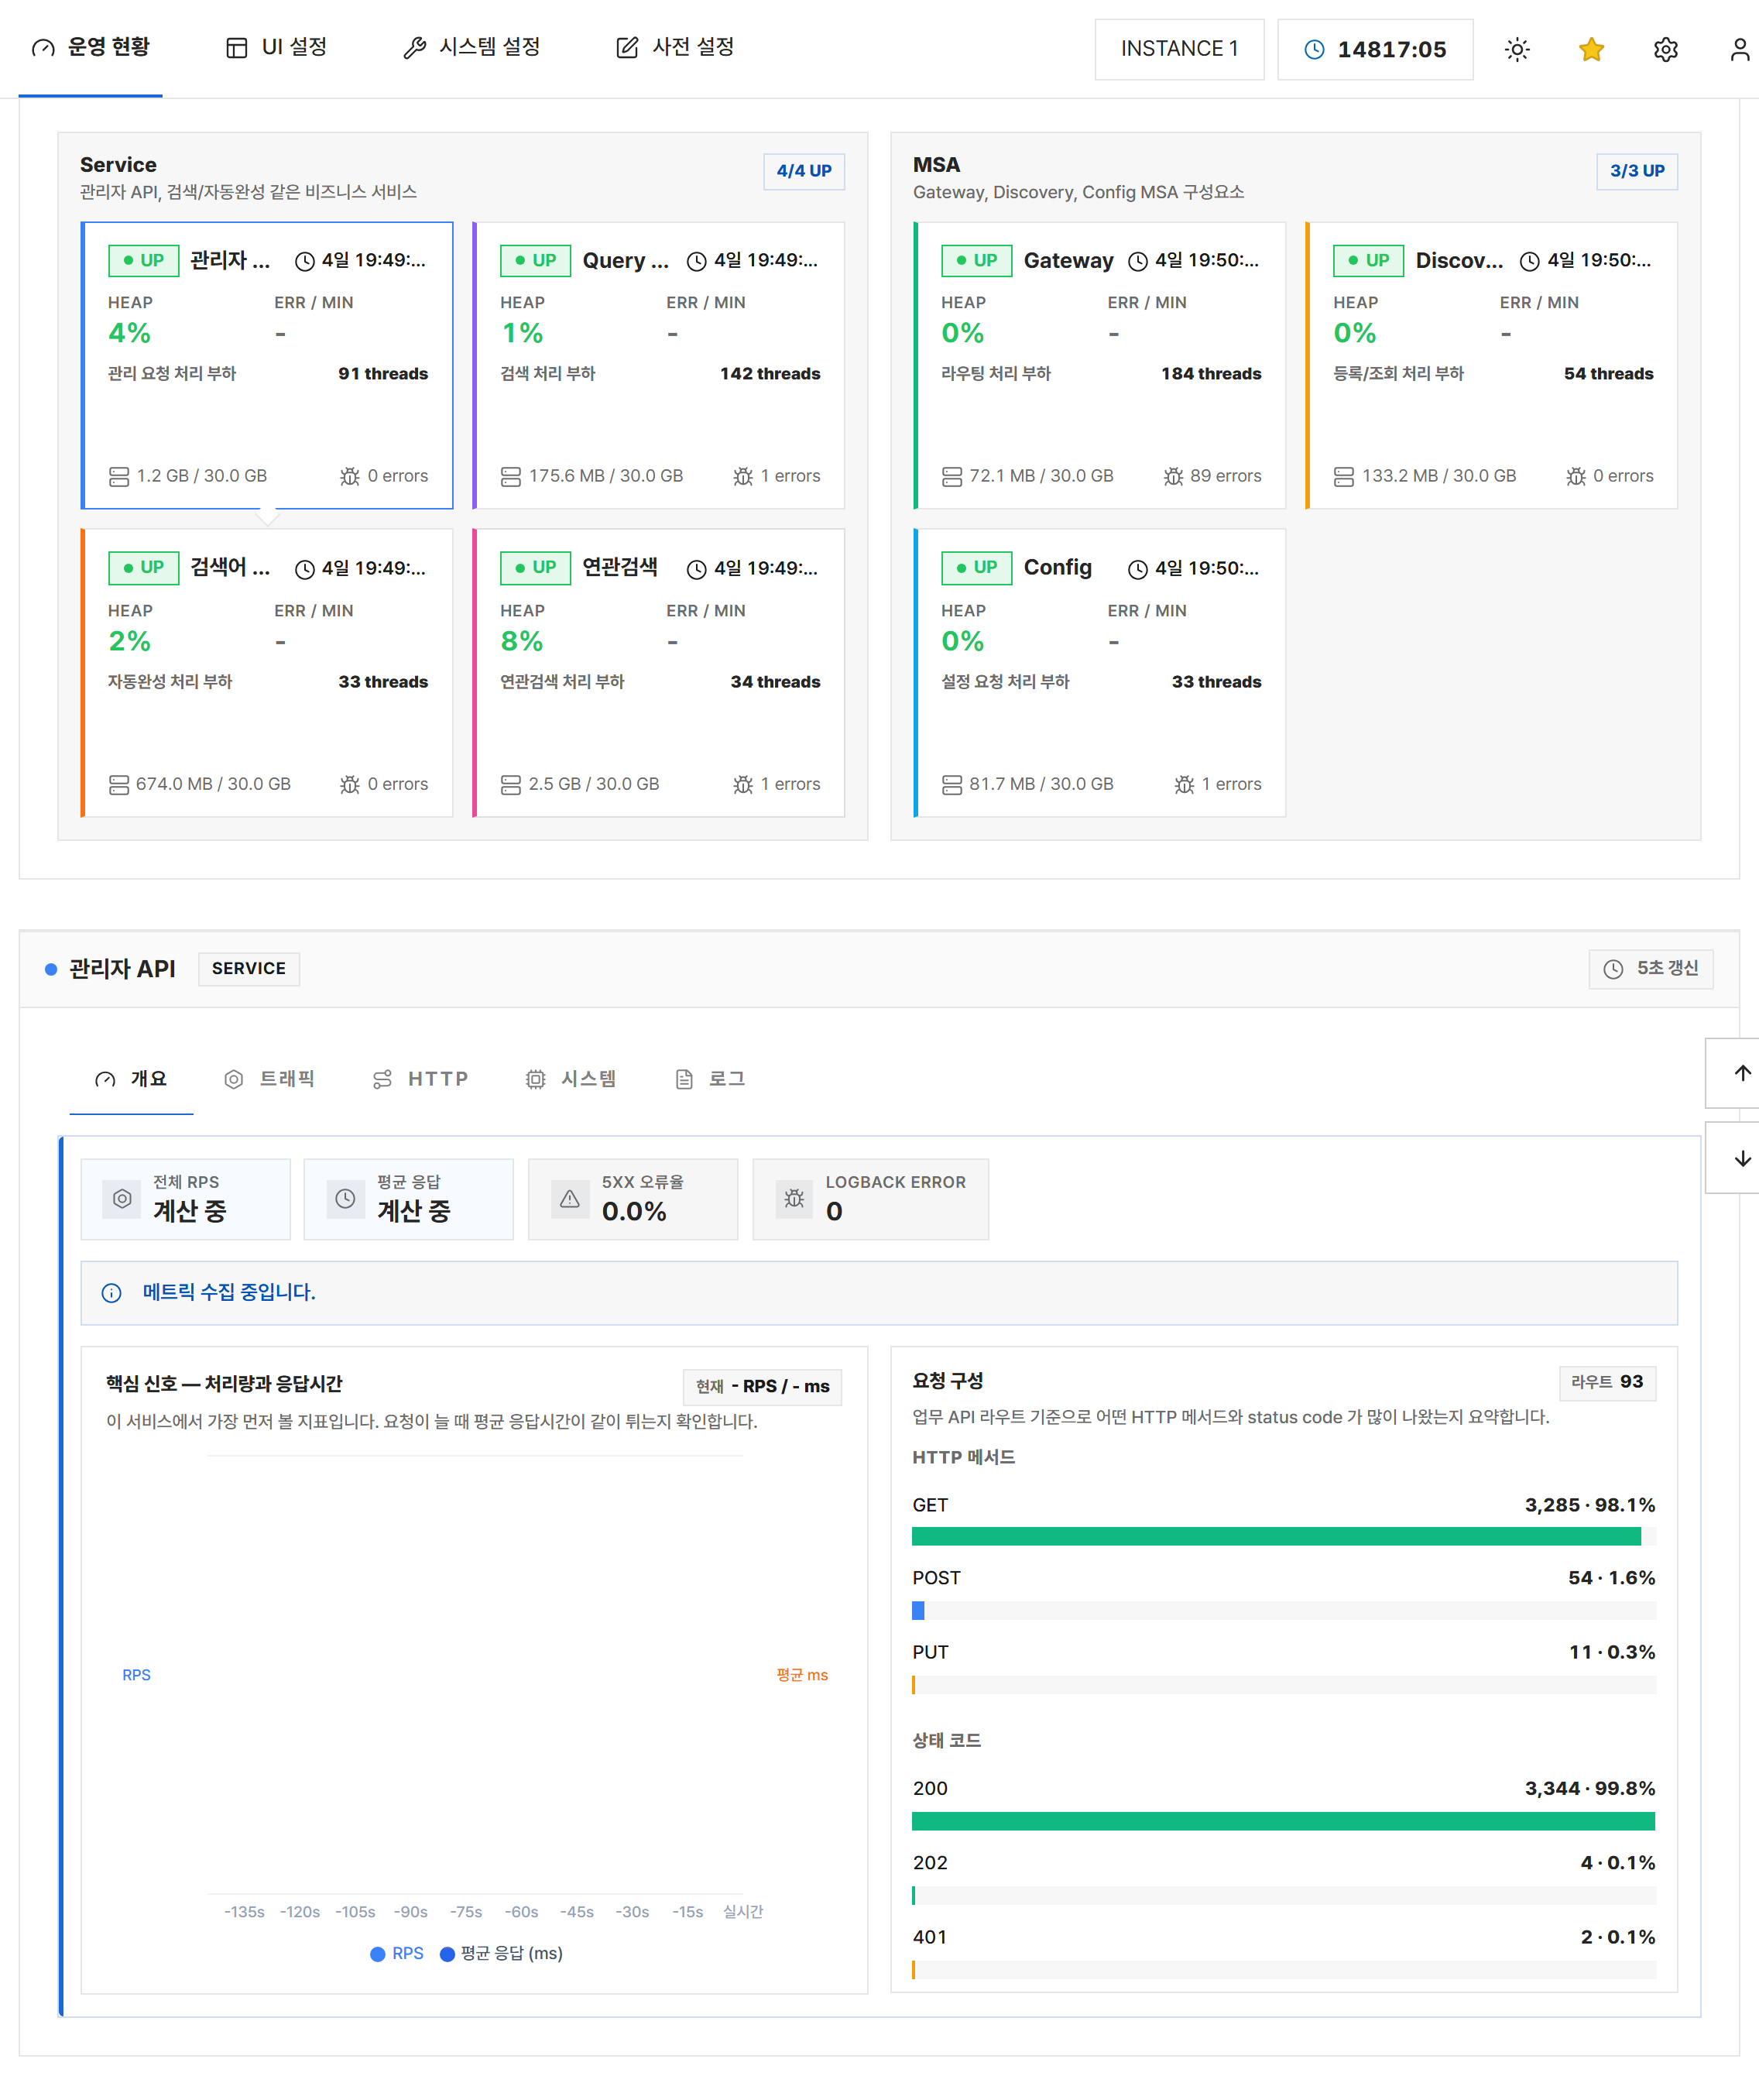This screenshot has height=2100, width=1759.
Task: Go to 운영 현황 top menu
Action: (x=91, y=48)
